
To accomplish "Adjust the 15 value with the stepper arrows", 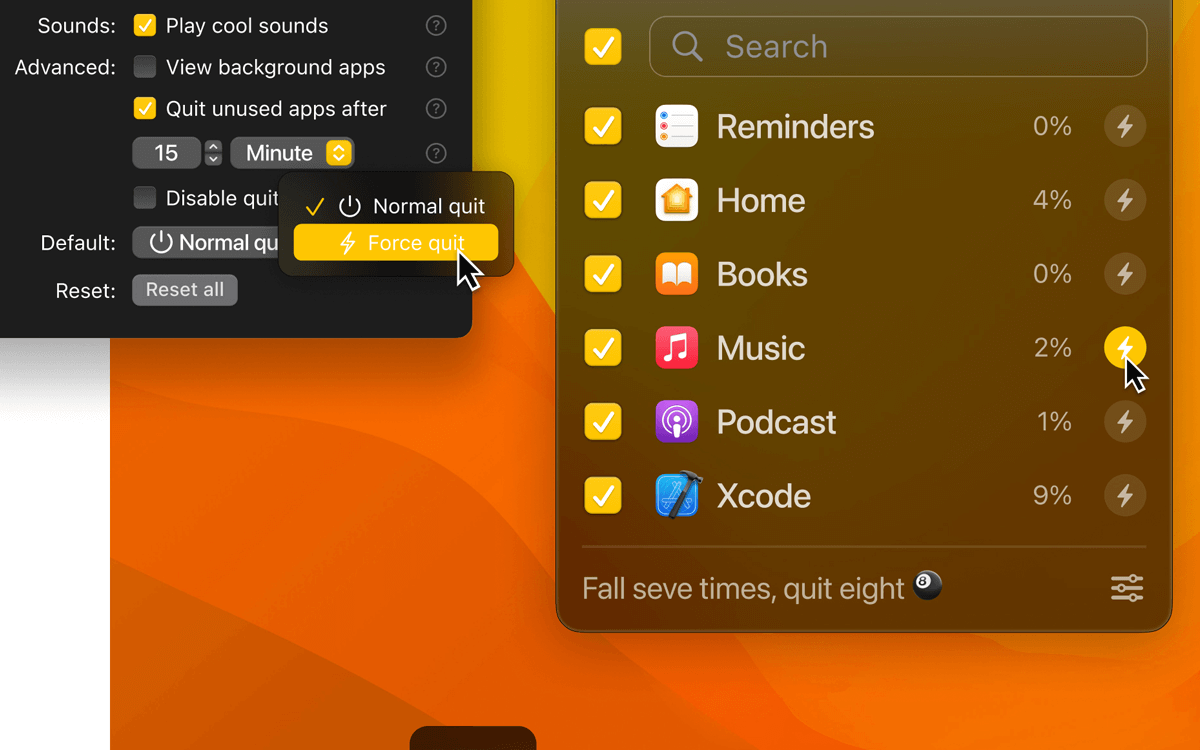I will pyautogui.click(x=213, y=153).
